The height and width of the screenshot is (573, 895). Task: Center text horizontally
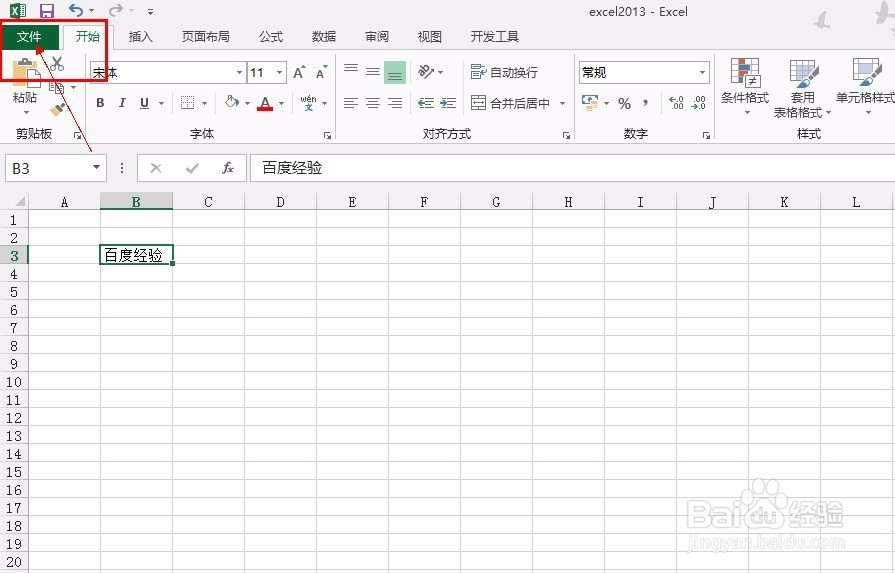coord(373,103)
